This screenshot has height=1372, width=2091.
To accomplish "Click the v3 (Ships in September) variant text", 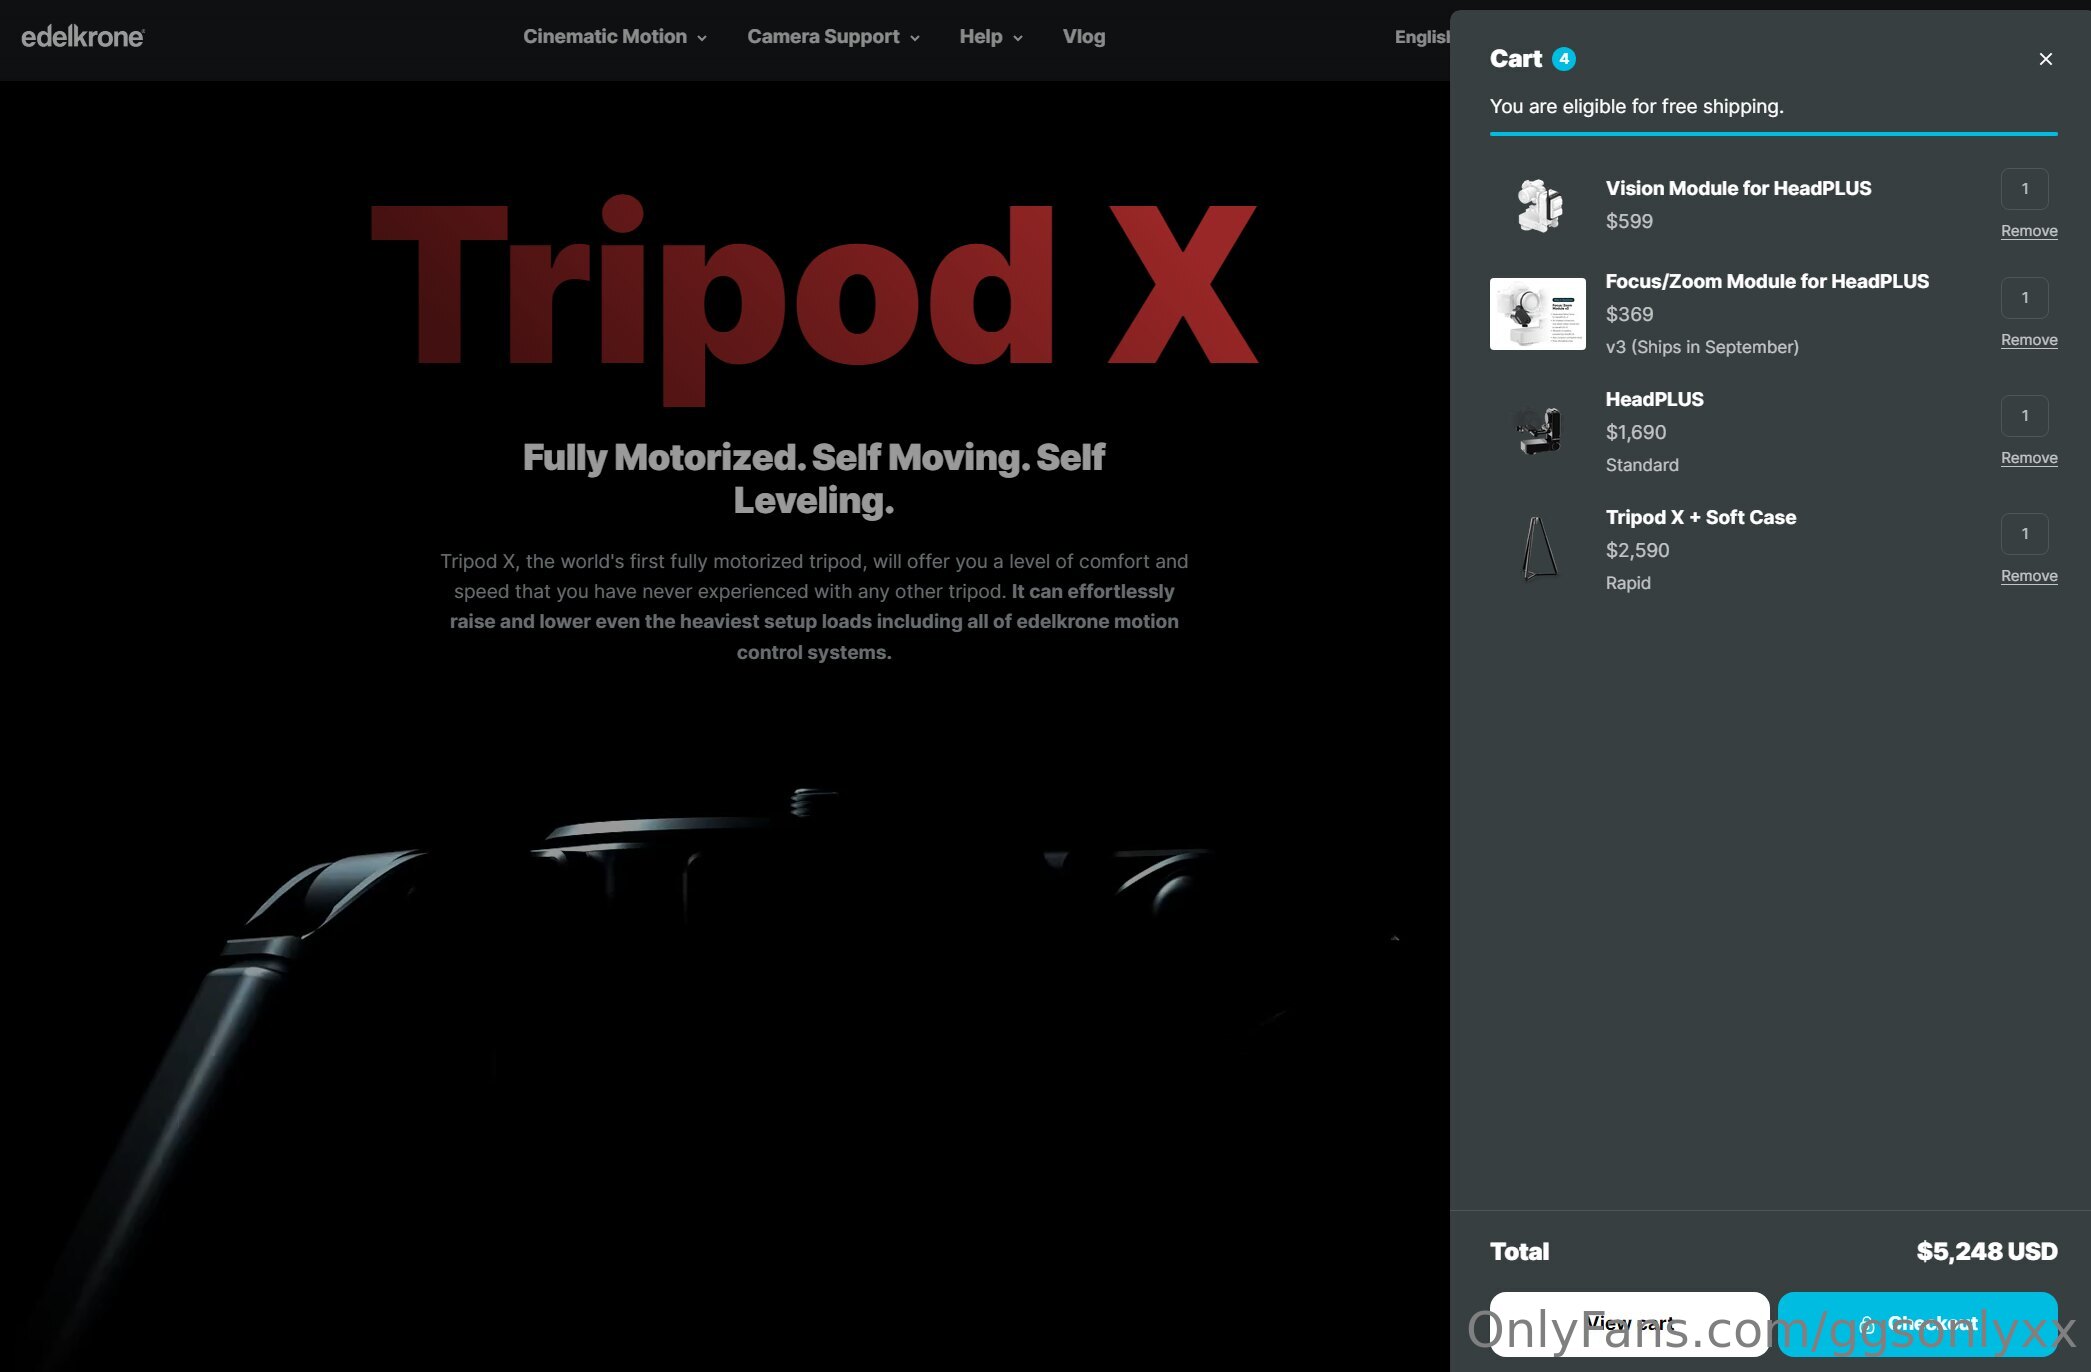I will [x=1702, y=347].
